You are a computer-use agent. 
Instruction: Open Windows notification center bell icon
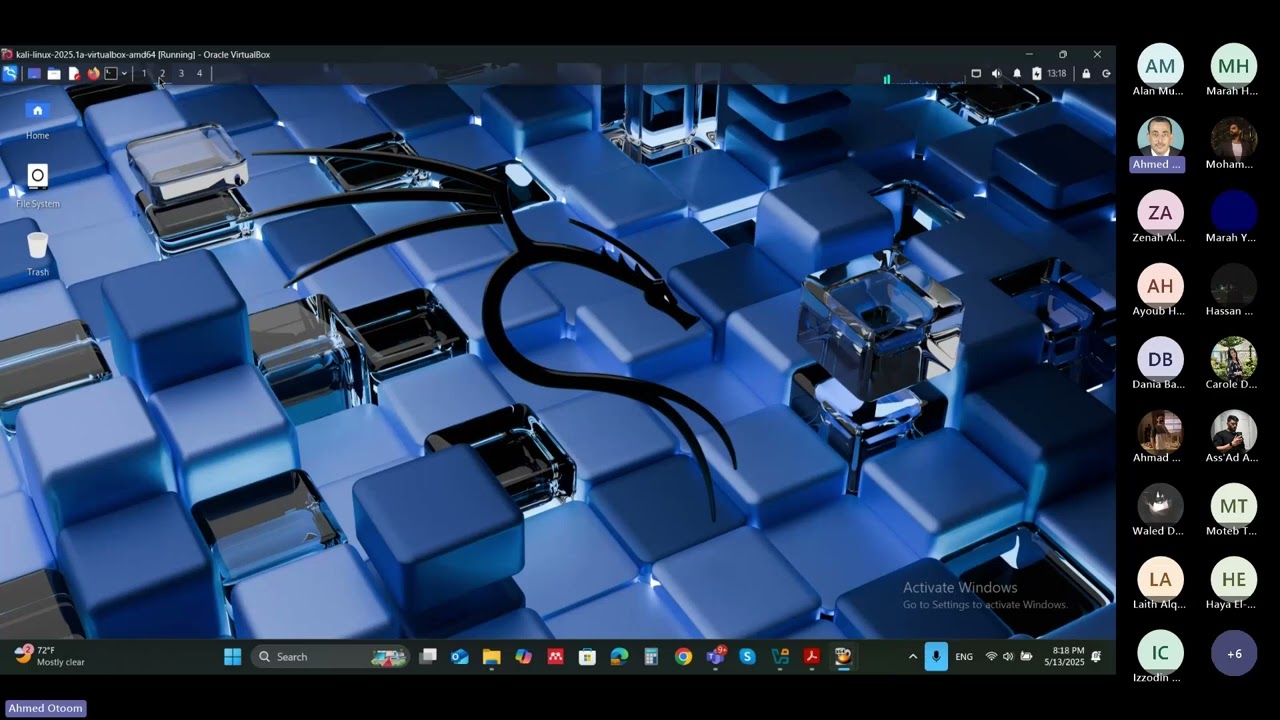click(x=1096, y=657)
